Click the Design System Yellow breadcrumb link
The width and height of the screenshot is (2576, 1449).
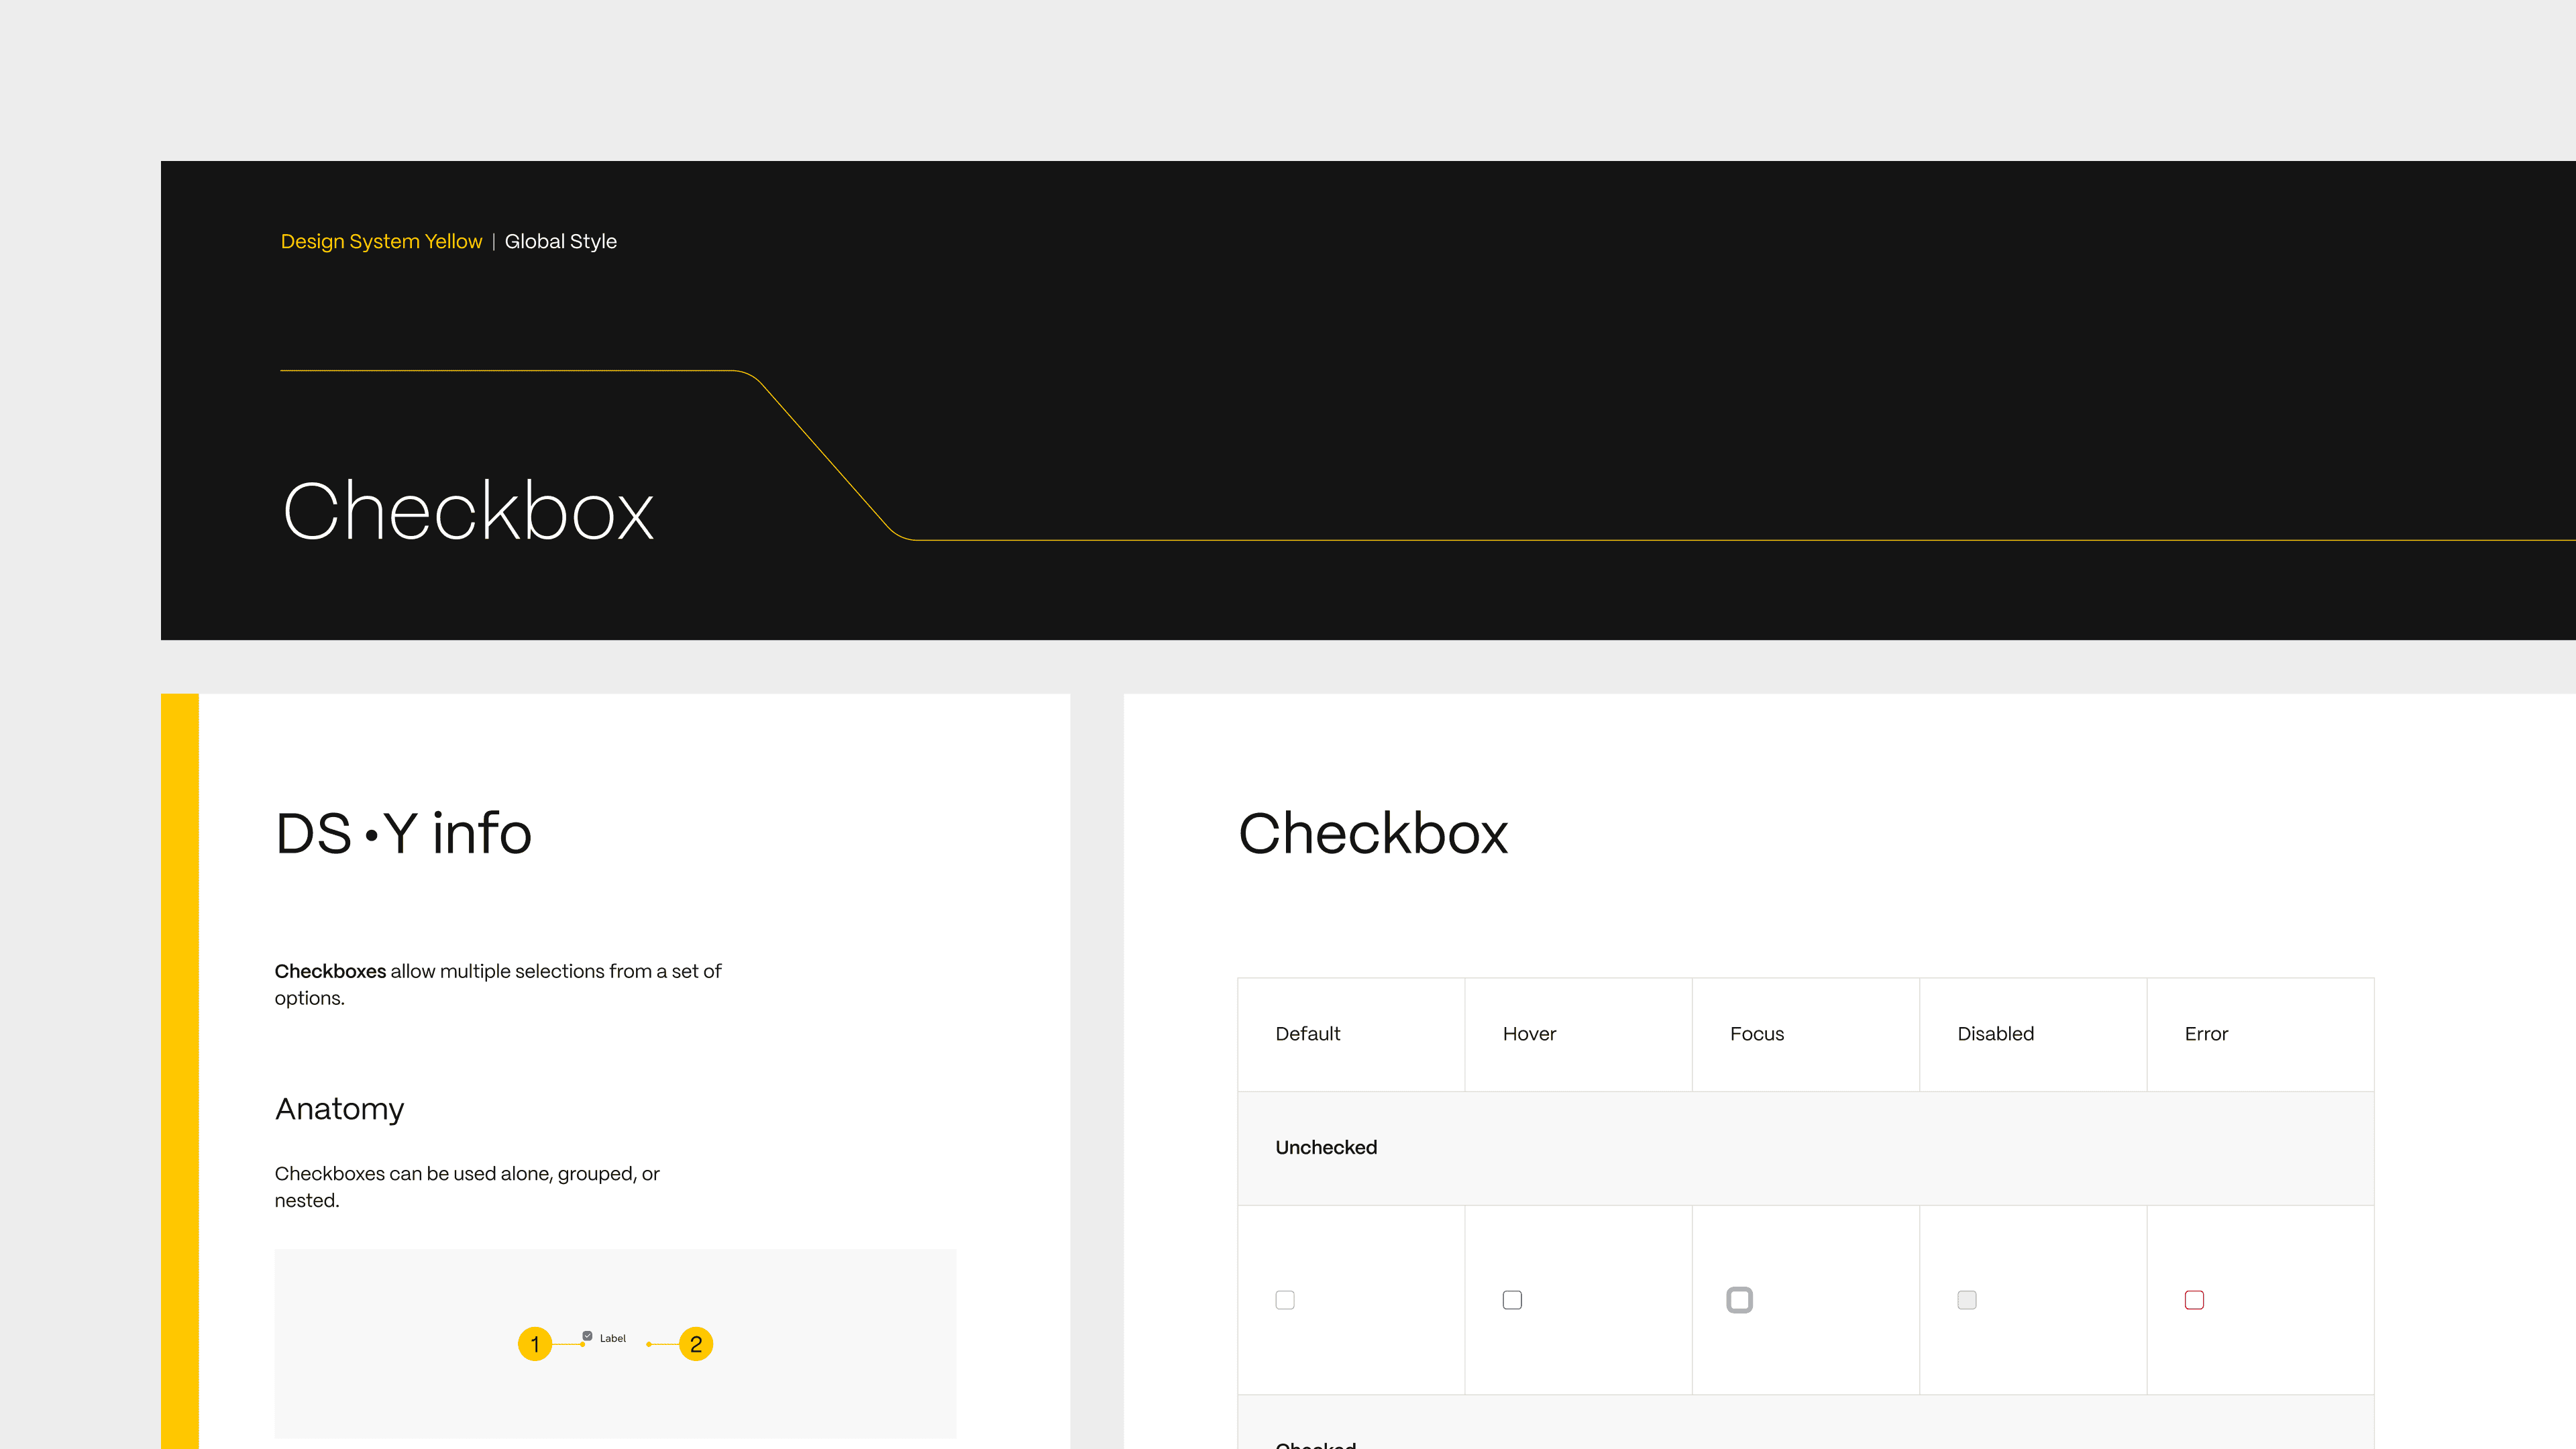pos(381,241)
